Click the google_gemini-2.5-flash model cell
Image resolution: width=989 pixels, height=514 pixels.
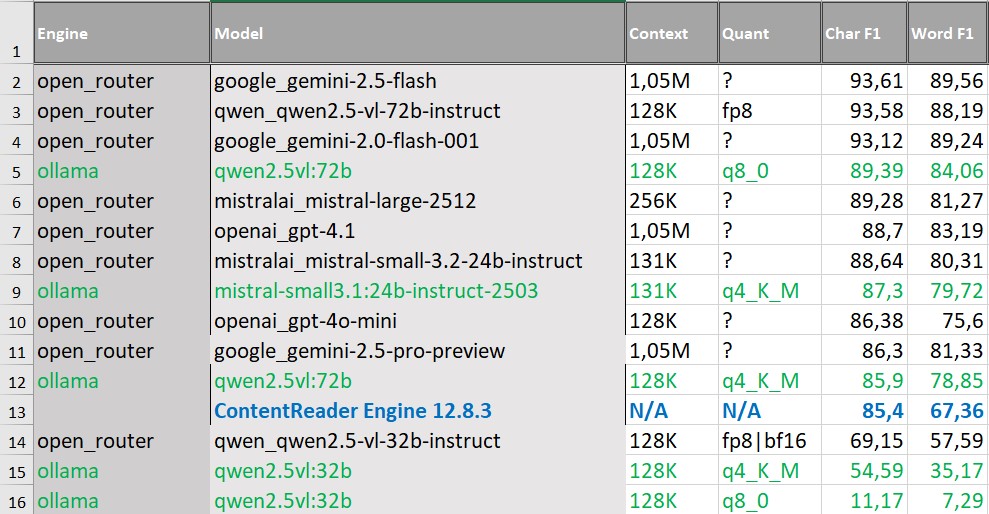pyautogui.click(x=325, y=81)
